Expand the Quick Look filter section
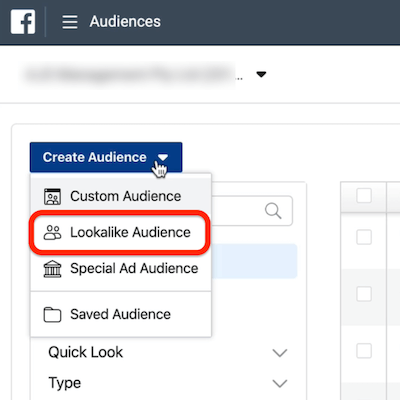The height and width of the screenshot is (400, 400). pyautogui.click(x=168, y=352)
